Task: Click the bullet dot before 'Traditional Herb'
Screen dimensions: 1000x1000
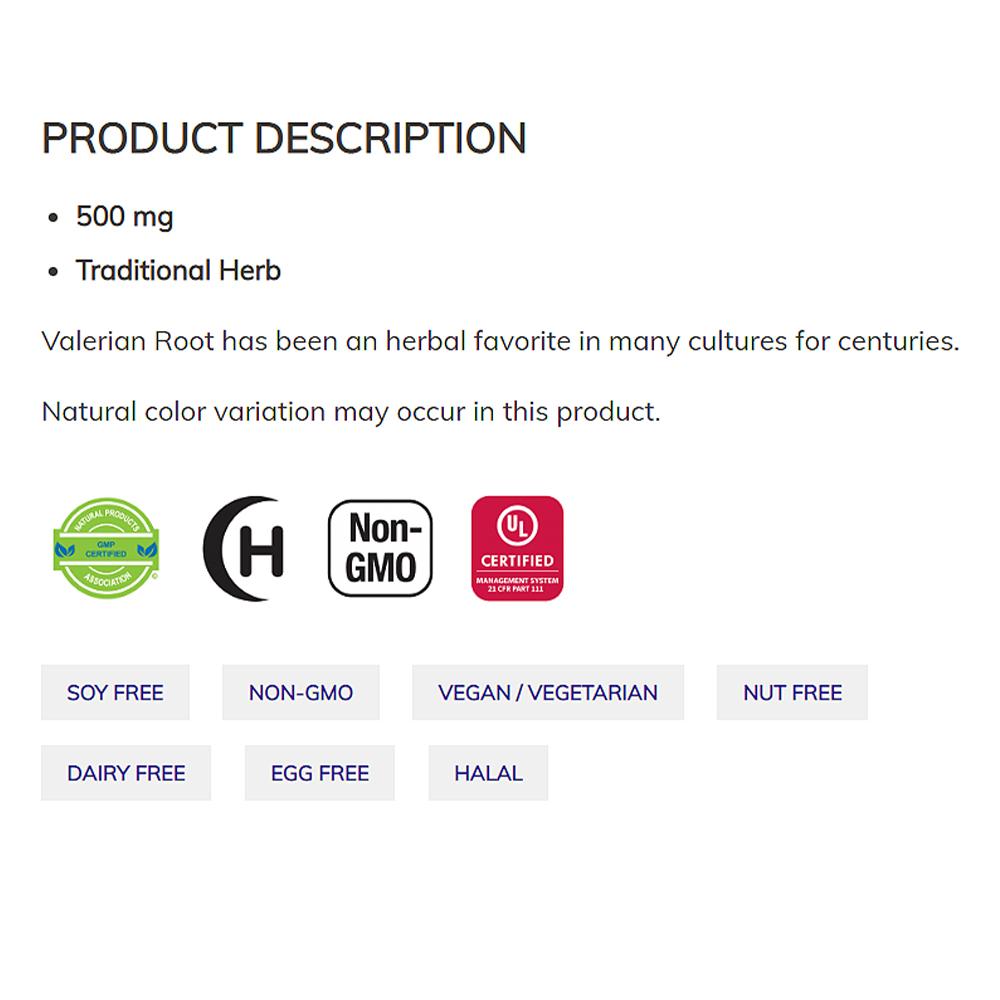Action: (54, 271)
